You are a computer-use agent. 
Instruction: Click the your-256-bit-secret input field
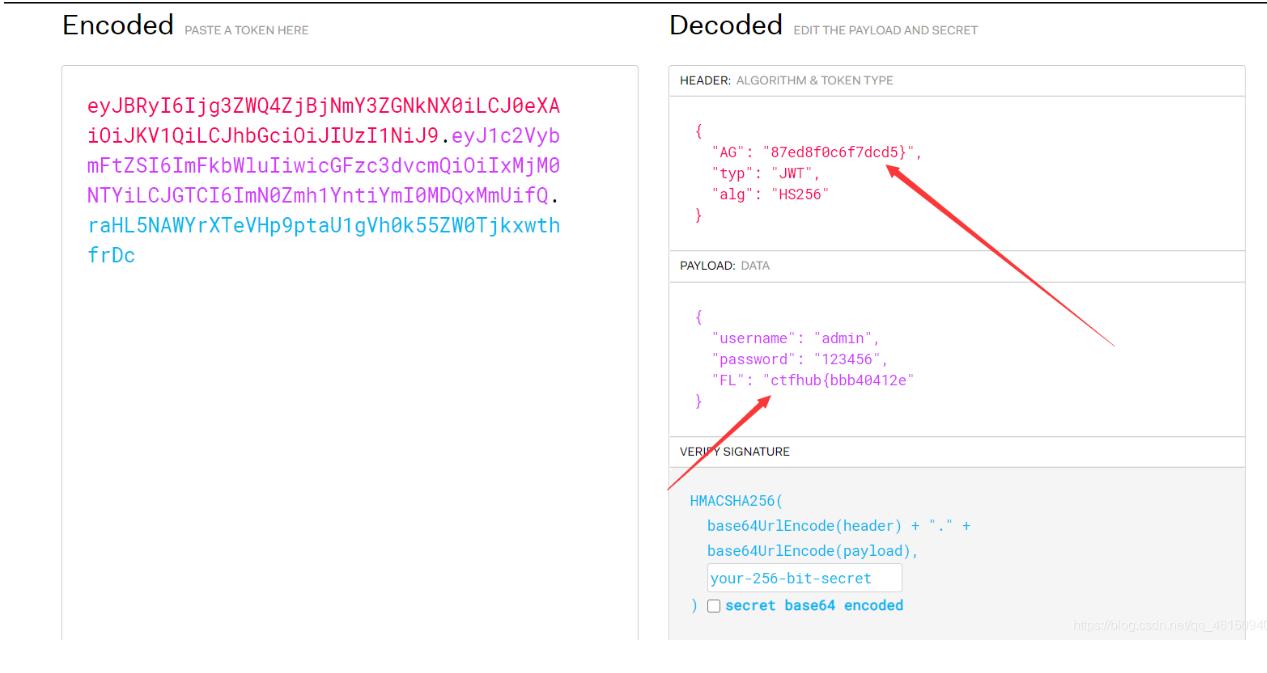(x=805, y=578)
